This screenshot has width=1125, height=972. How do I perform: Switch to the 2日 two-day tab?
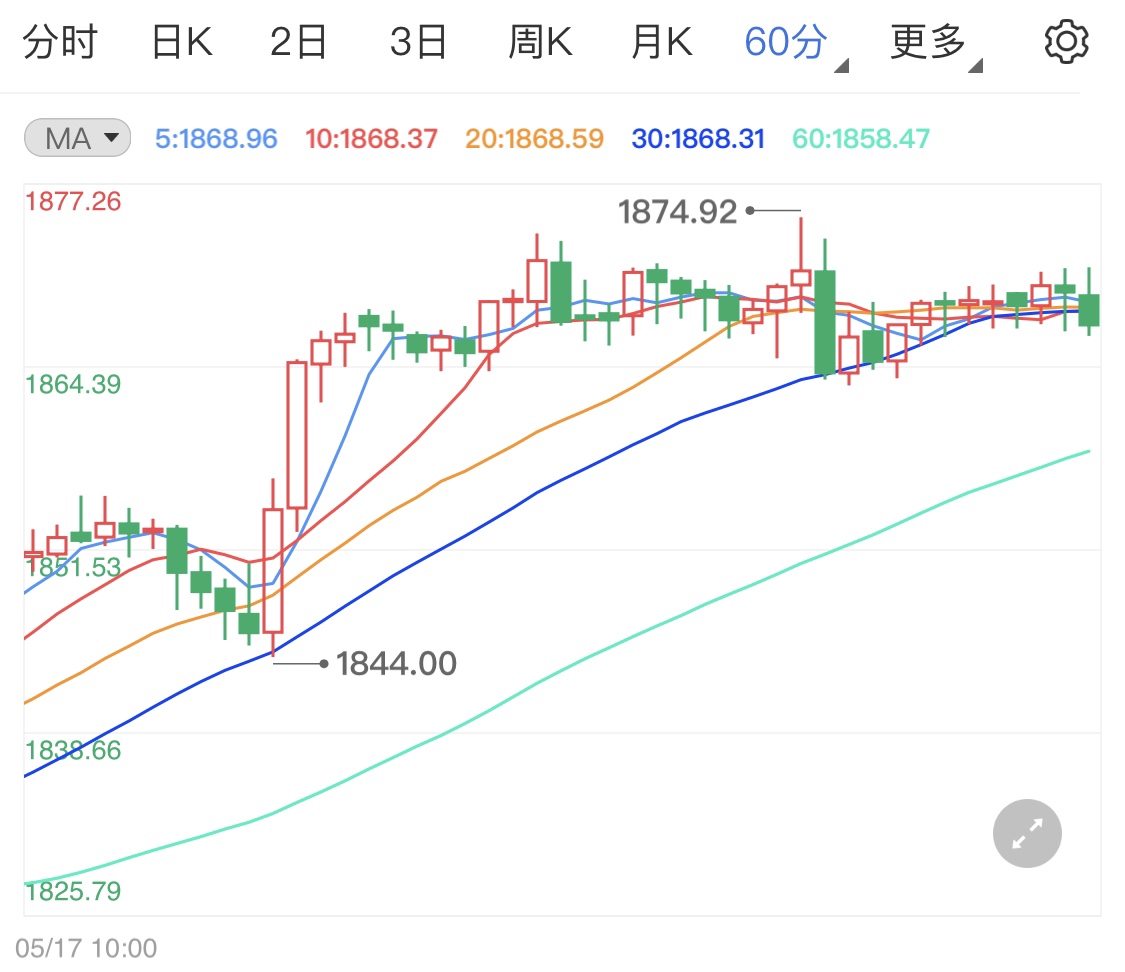298,40
